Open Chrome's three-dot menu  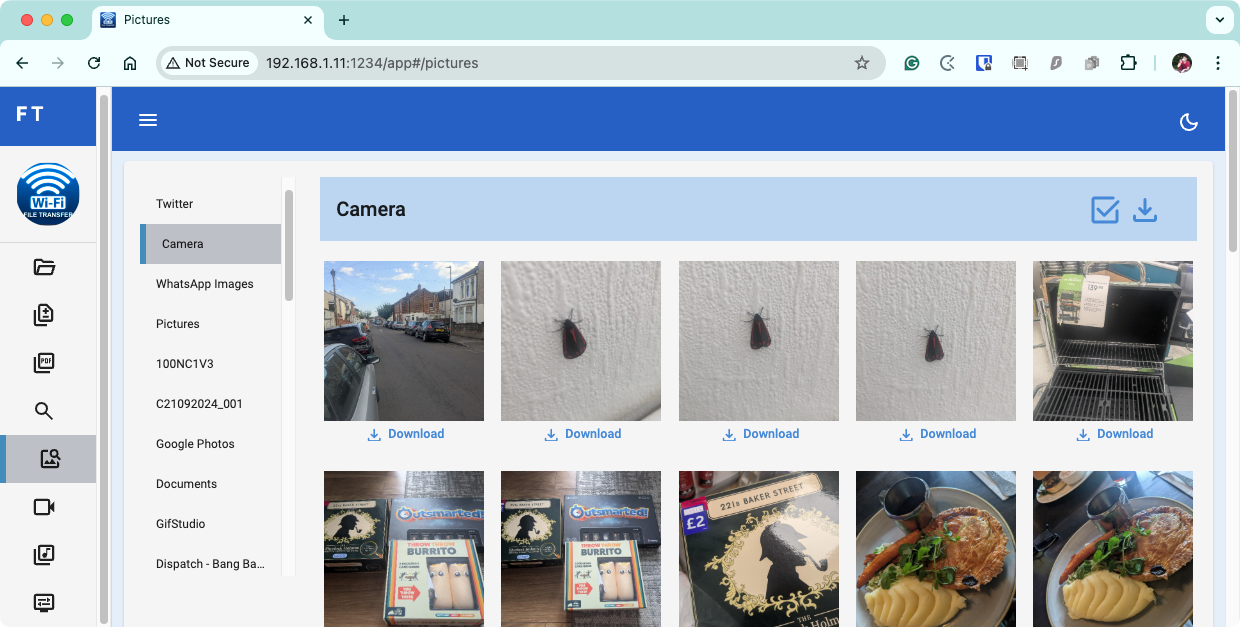point(1218,62)
